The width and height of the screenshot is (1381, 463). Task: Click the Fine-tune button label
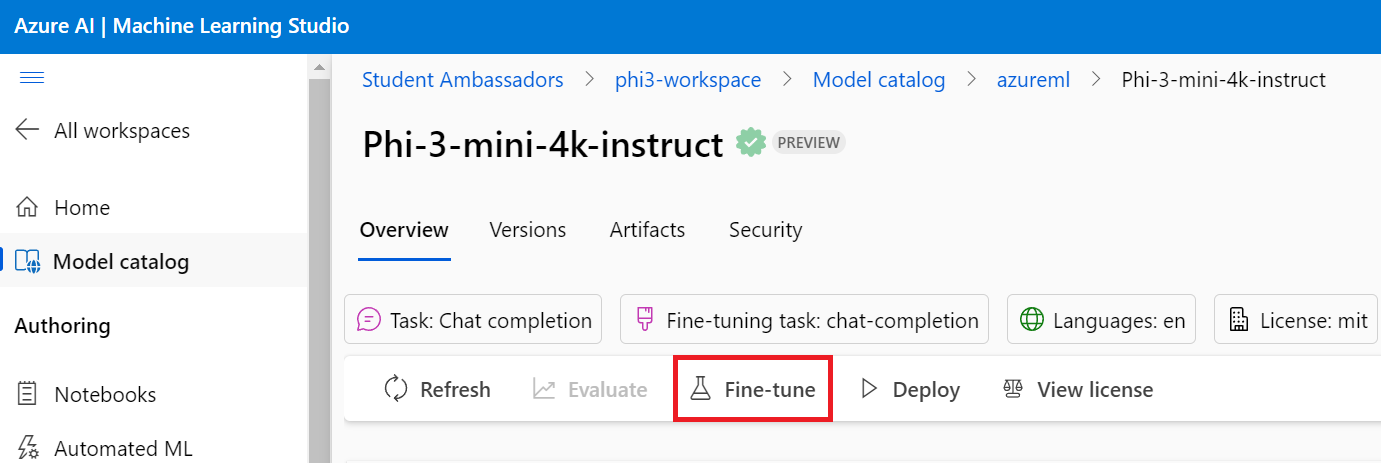tap(770, 389)
